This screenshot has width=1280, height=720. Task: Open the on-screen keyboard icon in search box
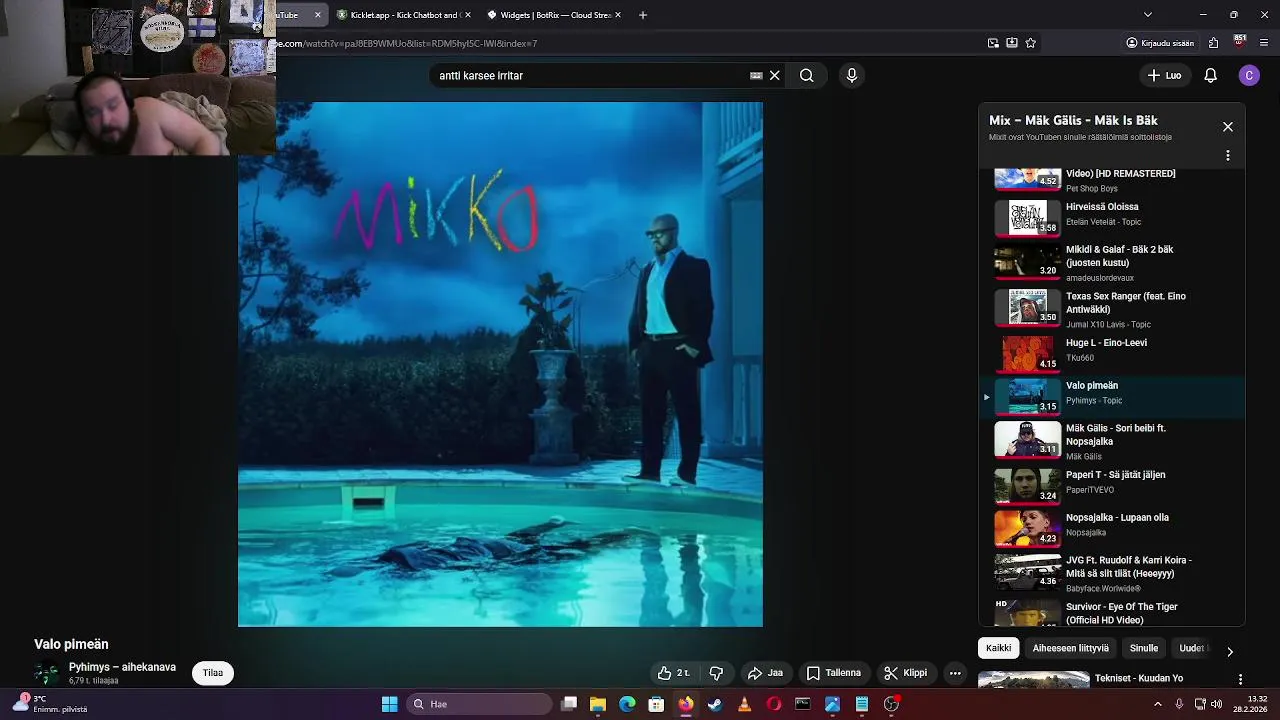point(756,75)
